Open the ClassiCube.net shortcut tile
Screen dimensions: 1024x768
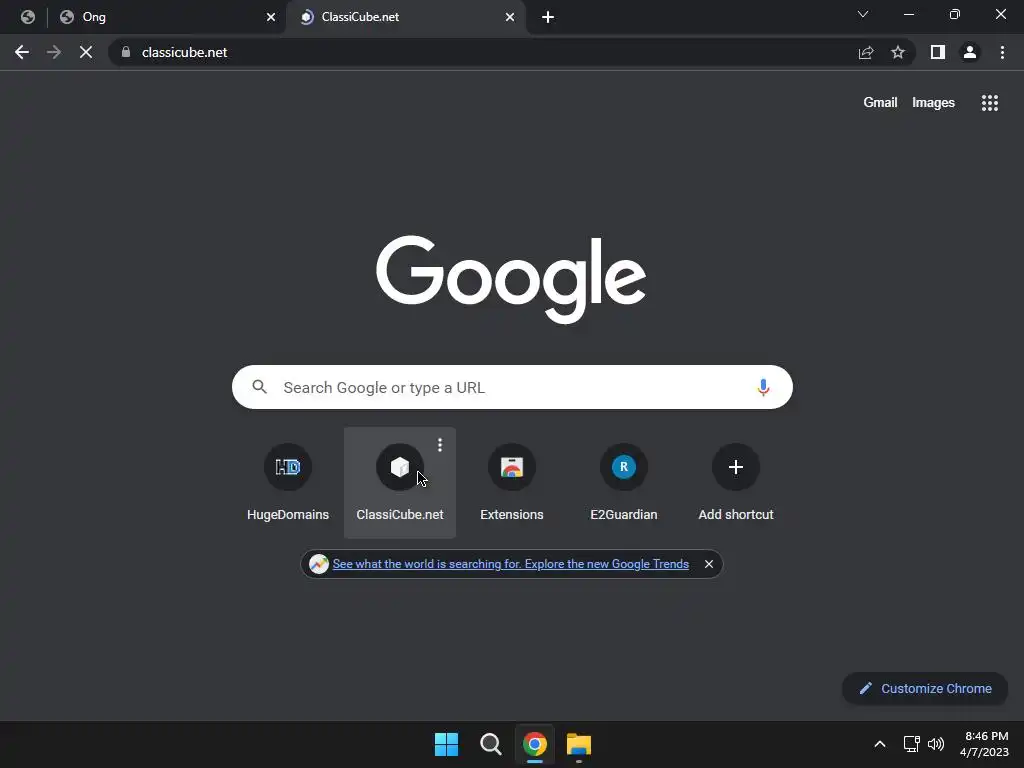tap(400, 483)
